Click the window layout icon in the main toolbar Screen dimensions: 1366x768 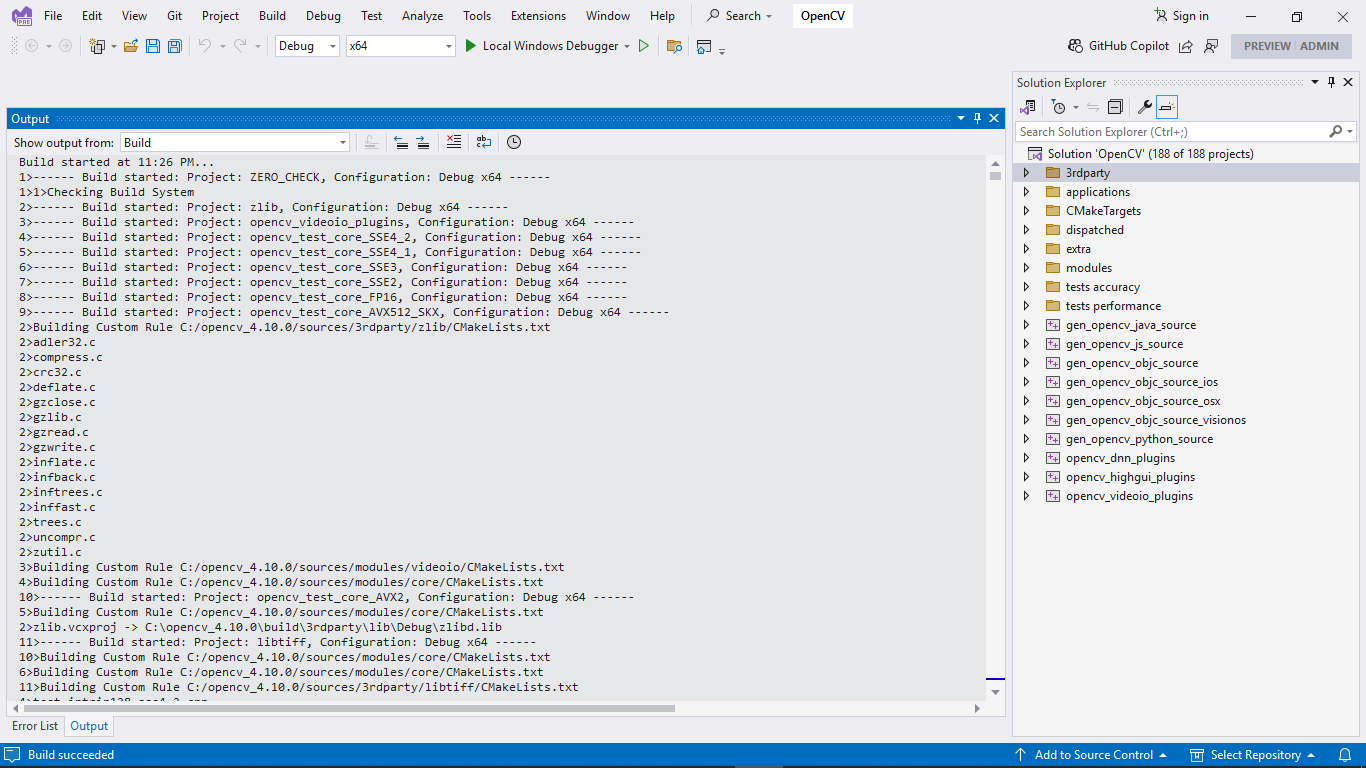(704, 46)
